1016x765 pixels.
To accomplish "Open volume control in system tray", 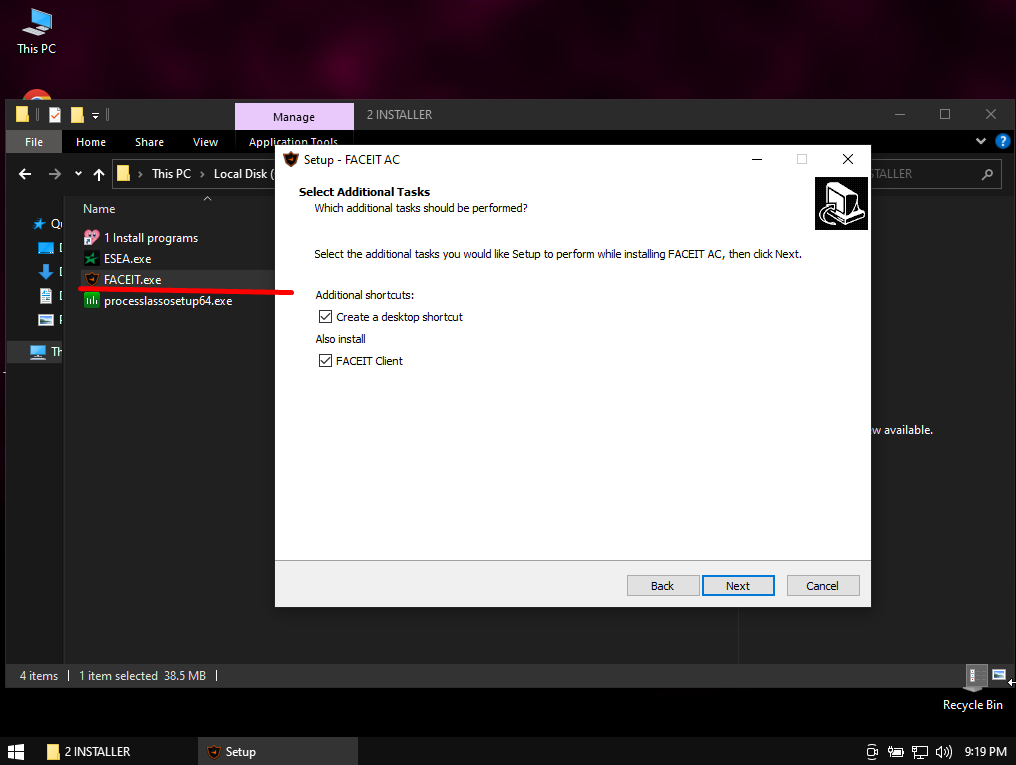I will 943,751.
